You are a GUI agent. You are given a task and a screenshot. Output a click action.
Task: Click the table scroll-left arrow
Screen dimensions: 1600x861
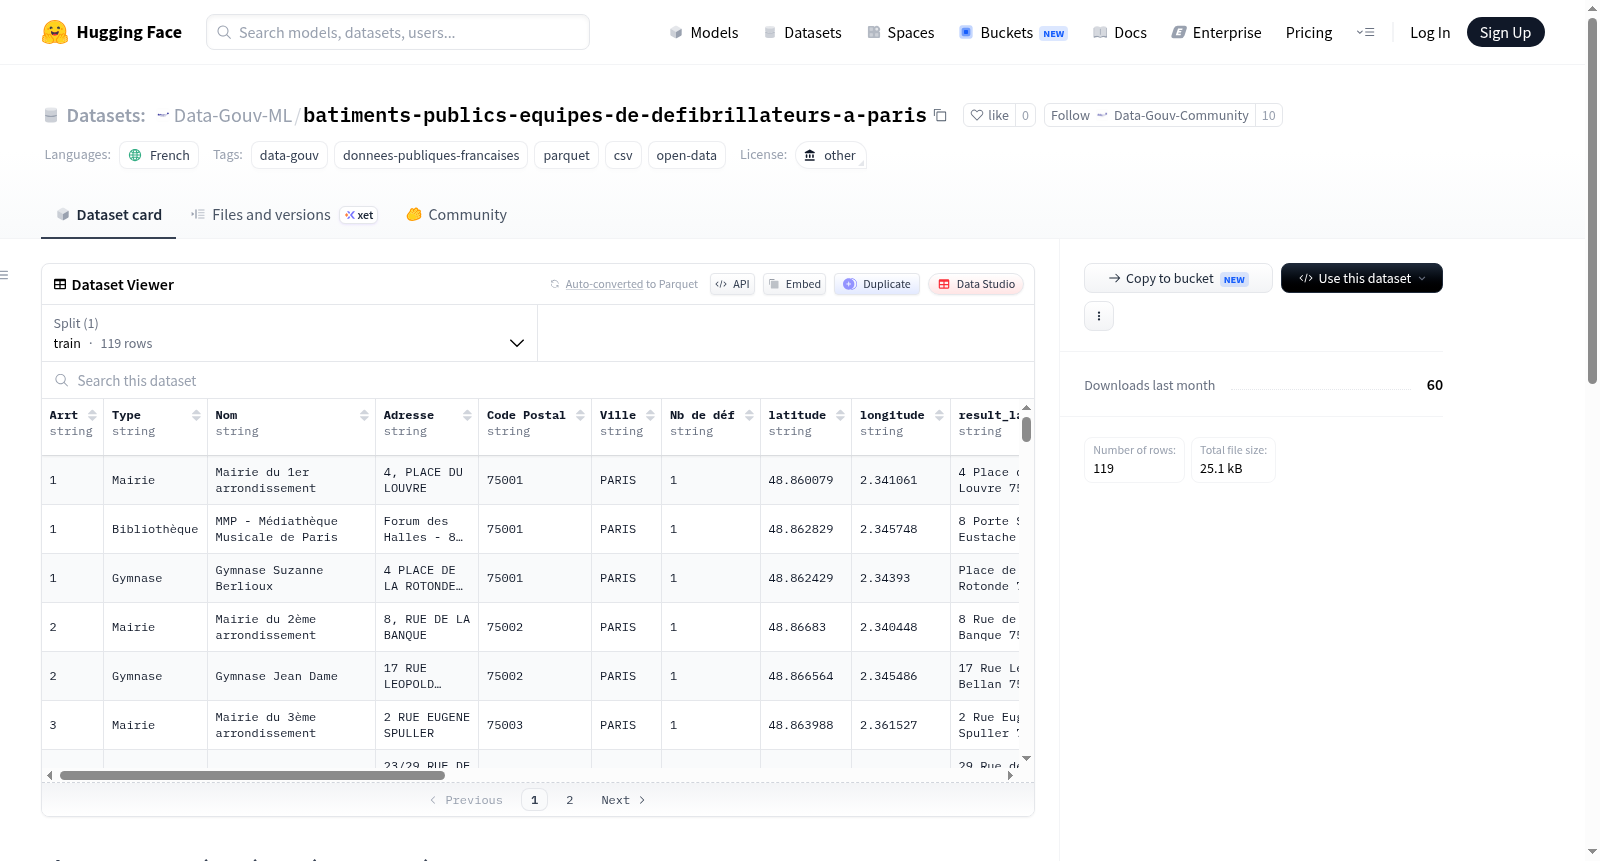[x=49, y=775]
